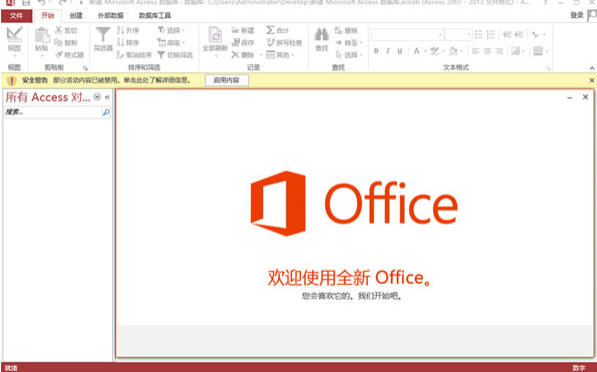
Task: Click 登录 (Sign in)
Action: point(577,15)
